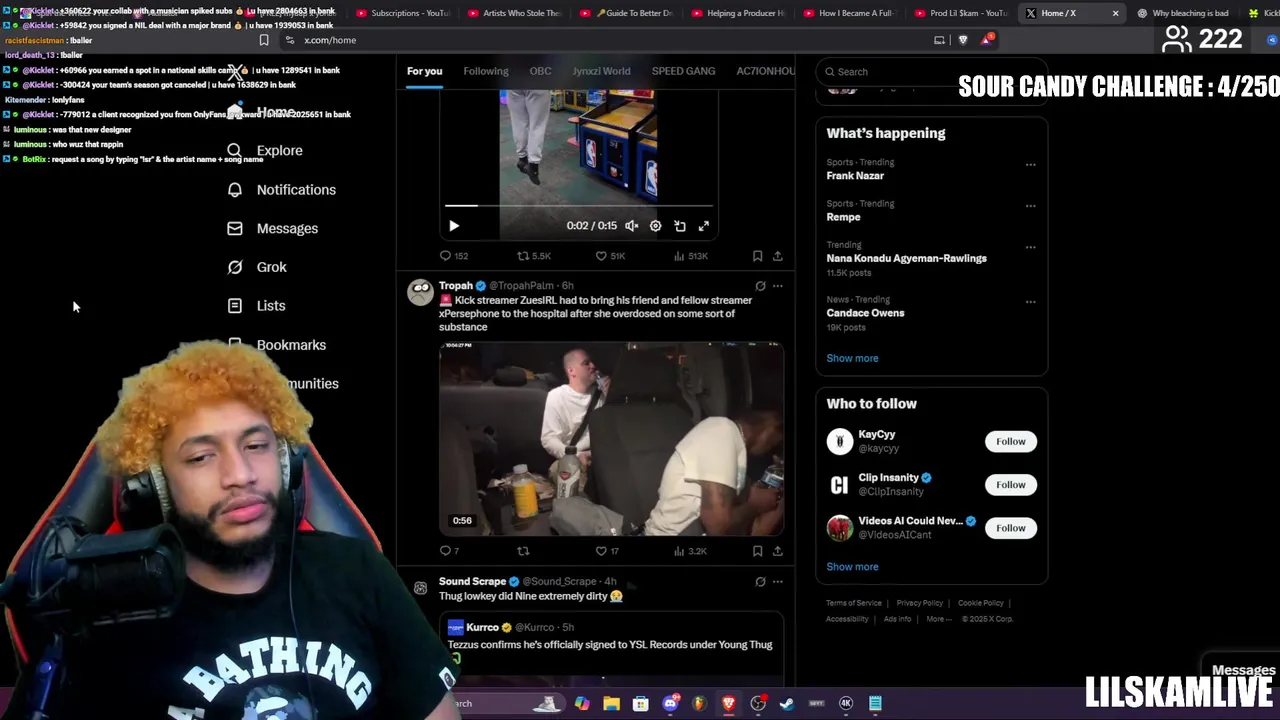The image size is (1280, 720).
Task: Open the Terms of Service link
Action: [854, 603]
